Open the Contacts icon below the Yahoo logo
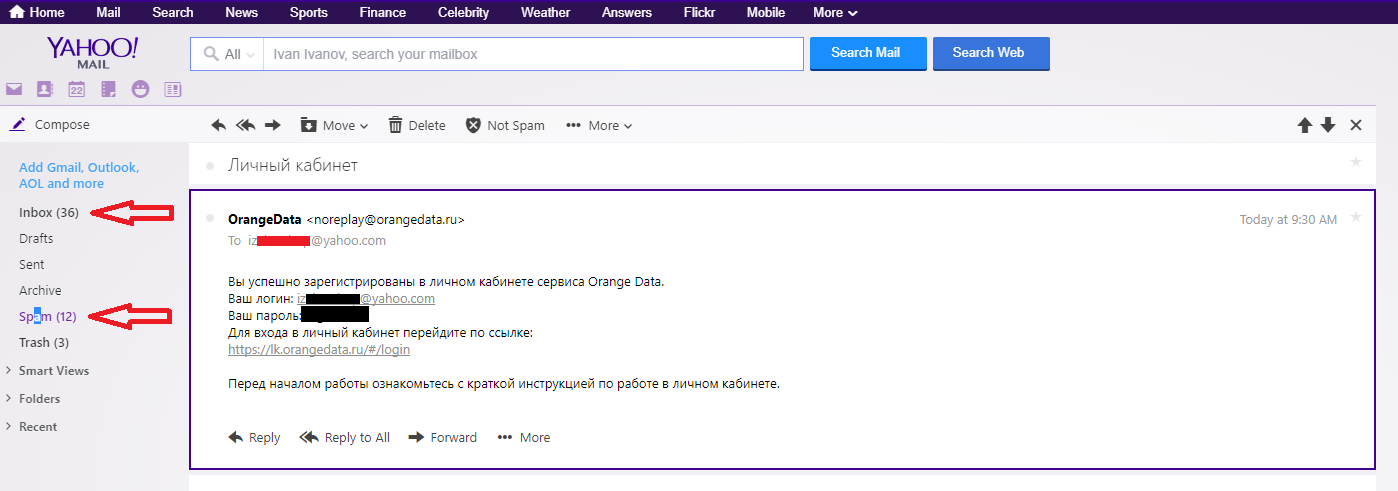 click(x=44, y=89)
